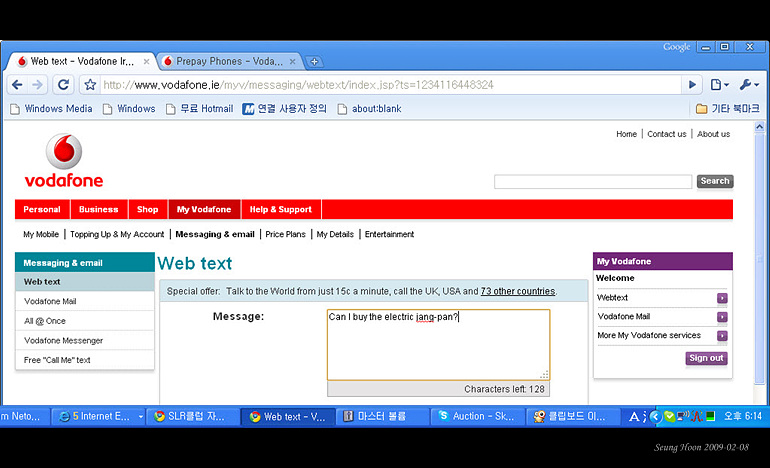Open 5 Internet Explorer taskbar group
The height and width of the screenshot is (468, 770).
98,416
